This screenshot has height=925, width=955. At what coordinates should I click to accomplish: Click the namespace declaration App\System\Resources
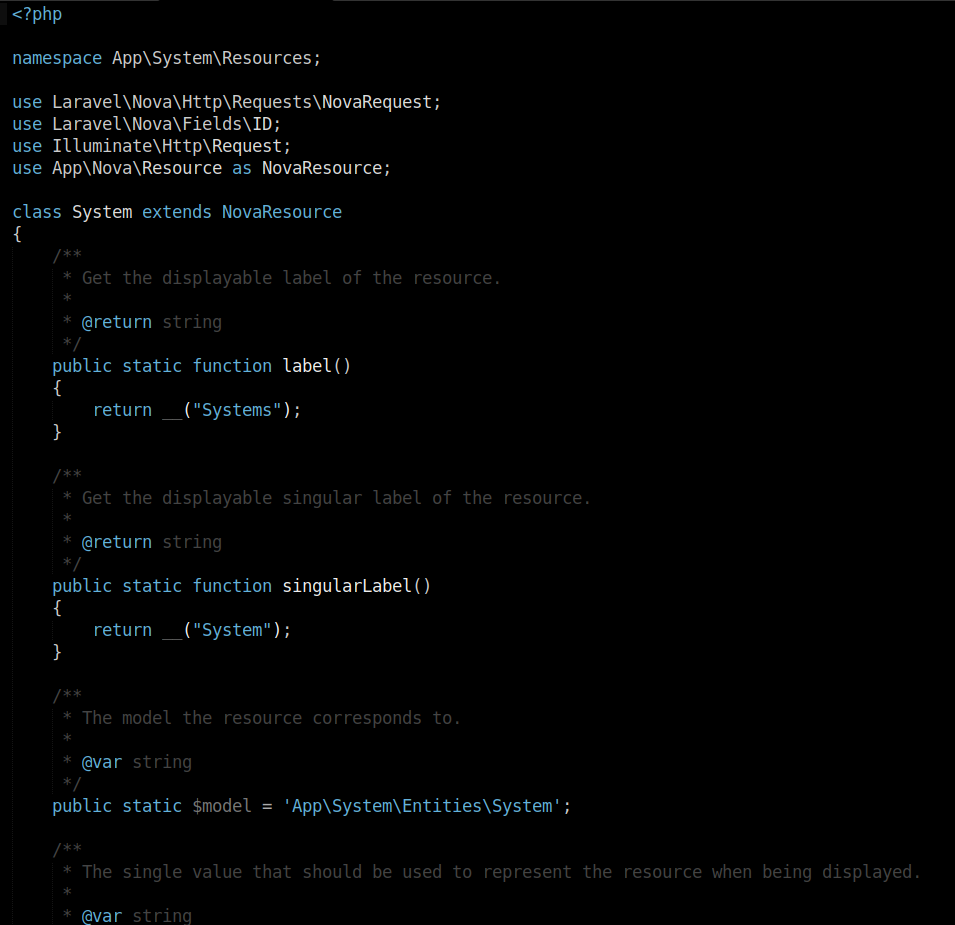(215, 57)
